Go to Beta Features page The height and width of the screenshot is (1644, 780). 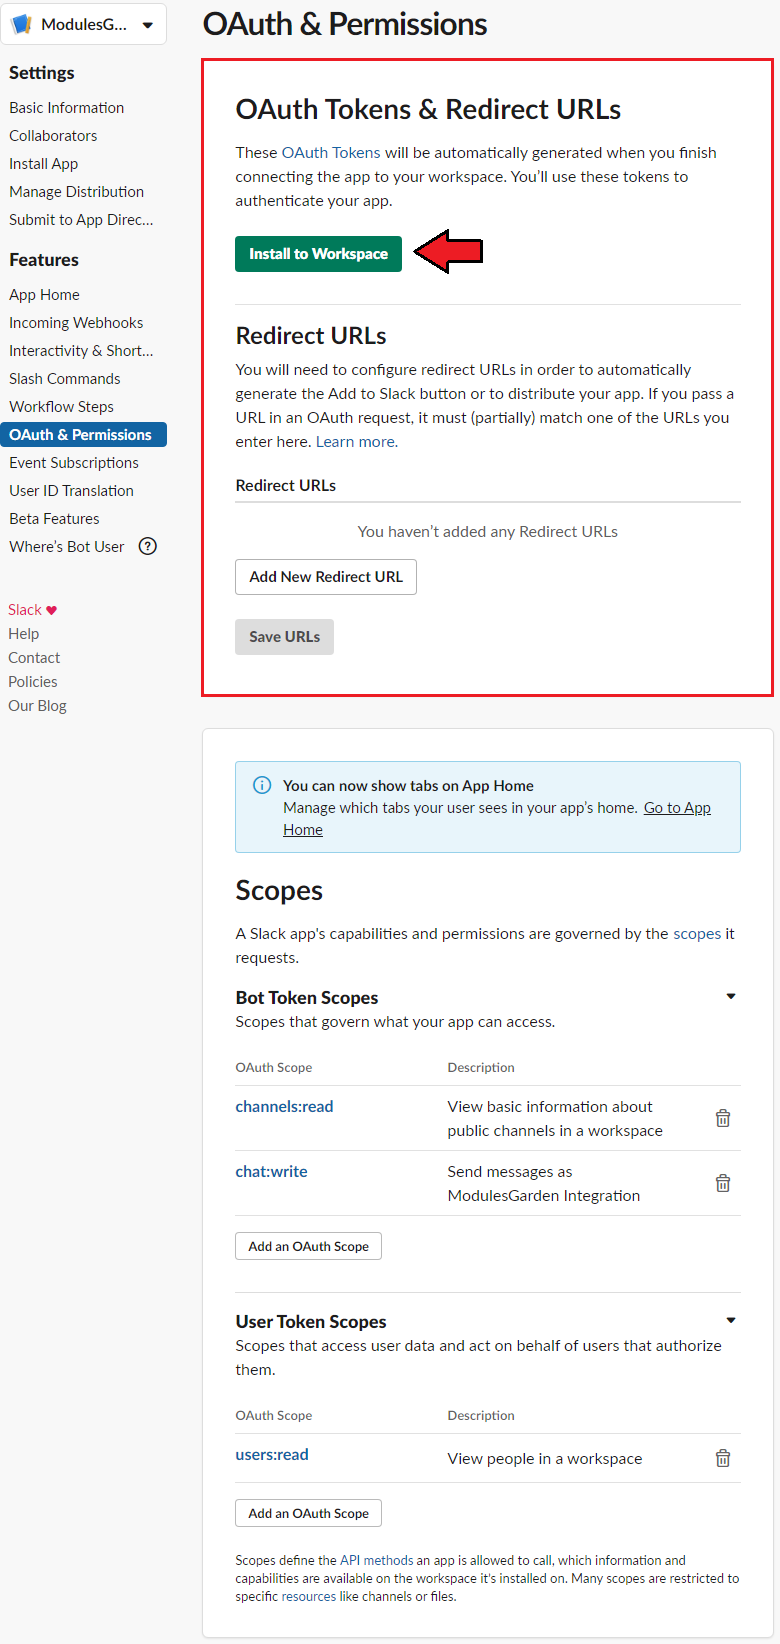(55, 518)
